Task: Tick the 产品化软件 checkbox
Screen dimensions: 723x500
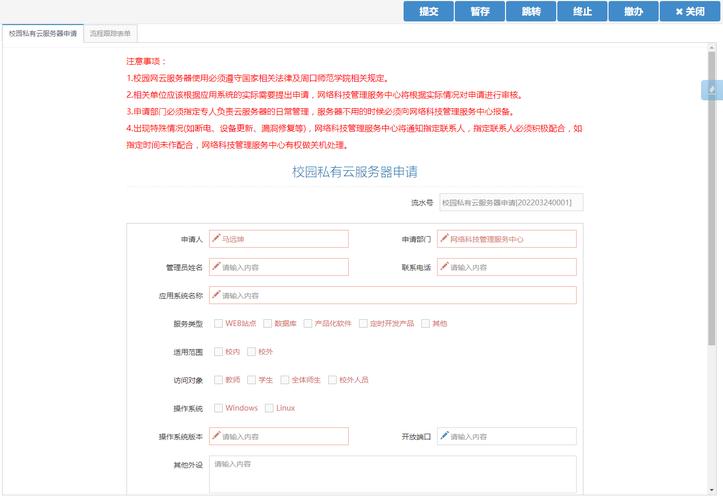Action: click(x=308, y=323)
